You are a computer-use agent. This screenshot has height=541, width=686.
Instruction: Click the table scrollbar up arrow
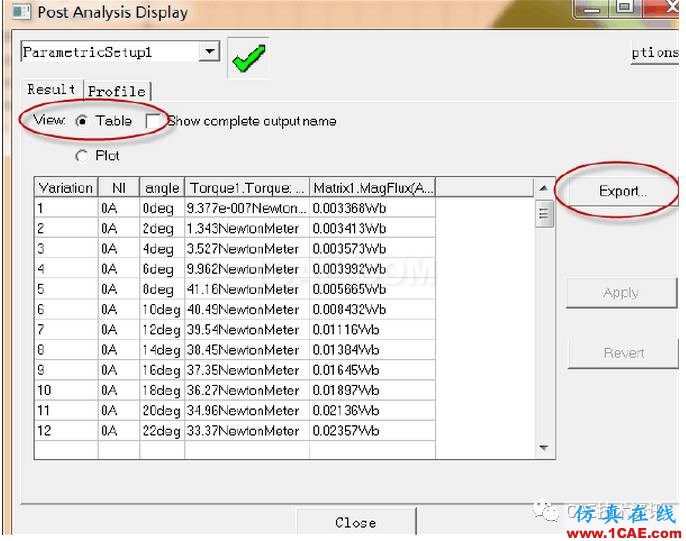point(543,188)
